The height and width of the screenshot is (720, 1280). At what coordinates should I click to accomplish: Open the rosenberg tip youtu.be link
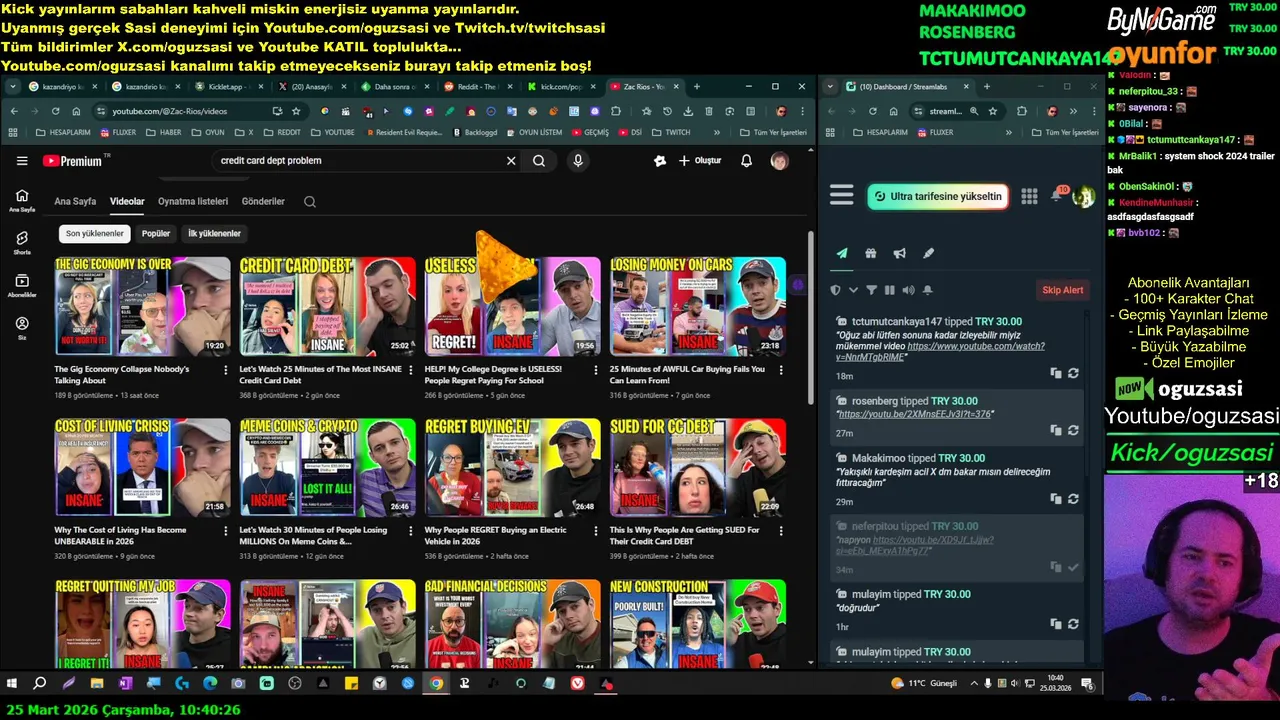pos(914,414)
